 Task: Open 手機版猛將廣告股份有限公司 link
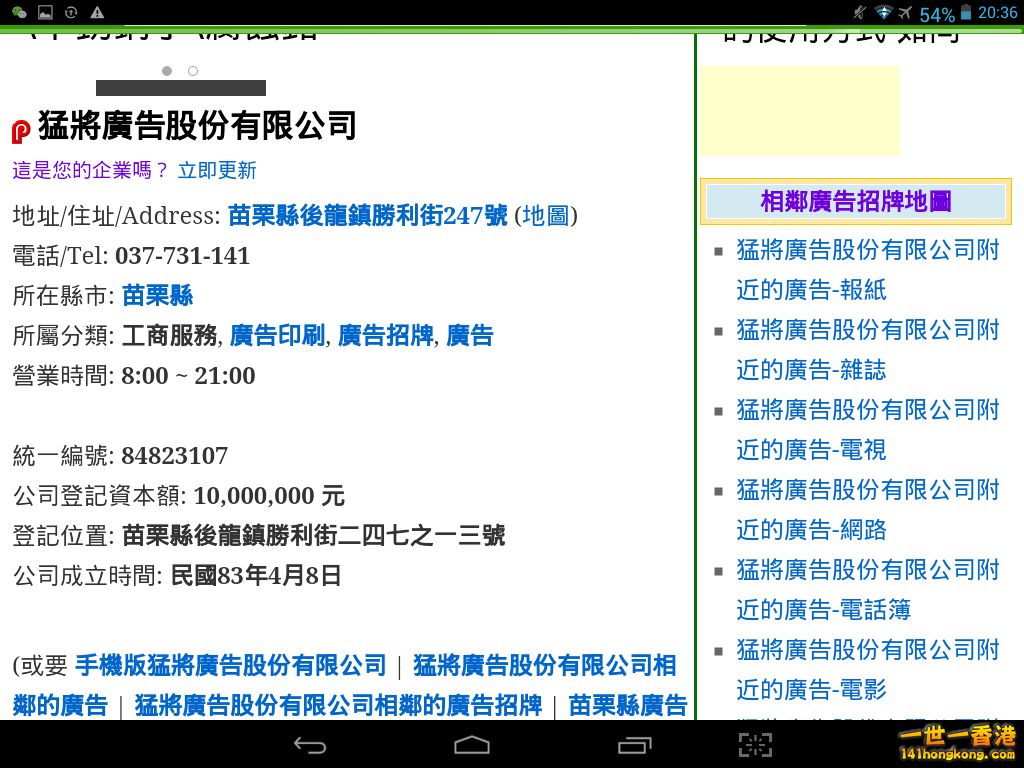tap(231, 665)
